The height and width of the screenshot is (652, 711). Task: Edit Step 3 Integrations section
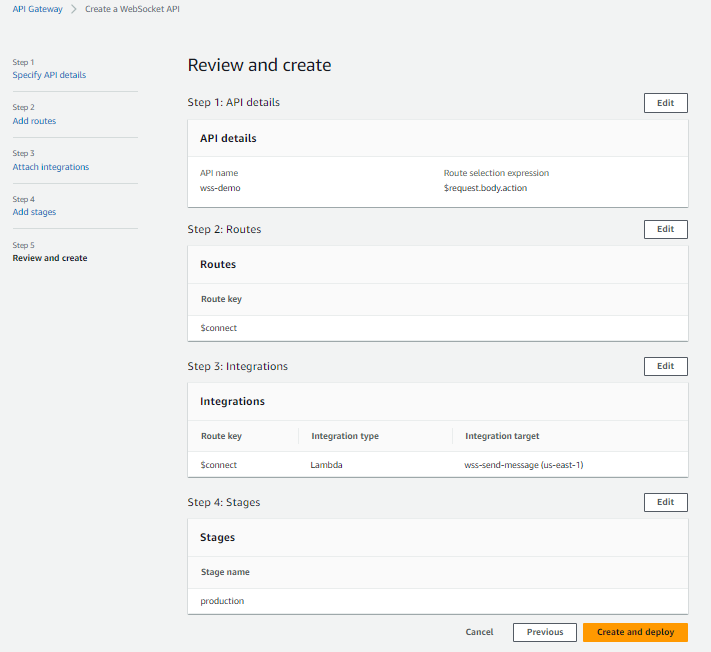pos(665,366)
